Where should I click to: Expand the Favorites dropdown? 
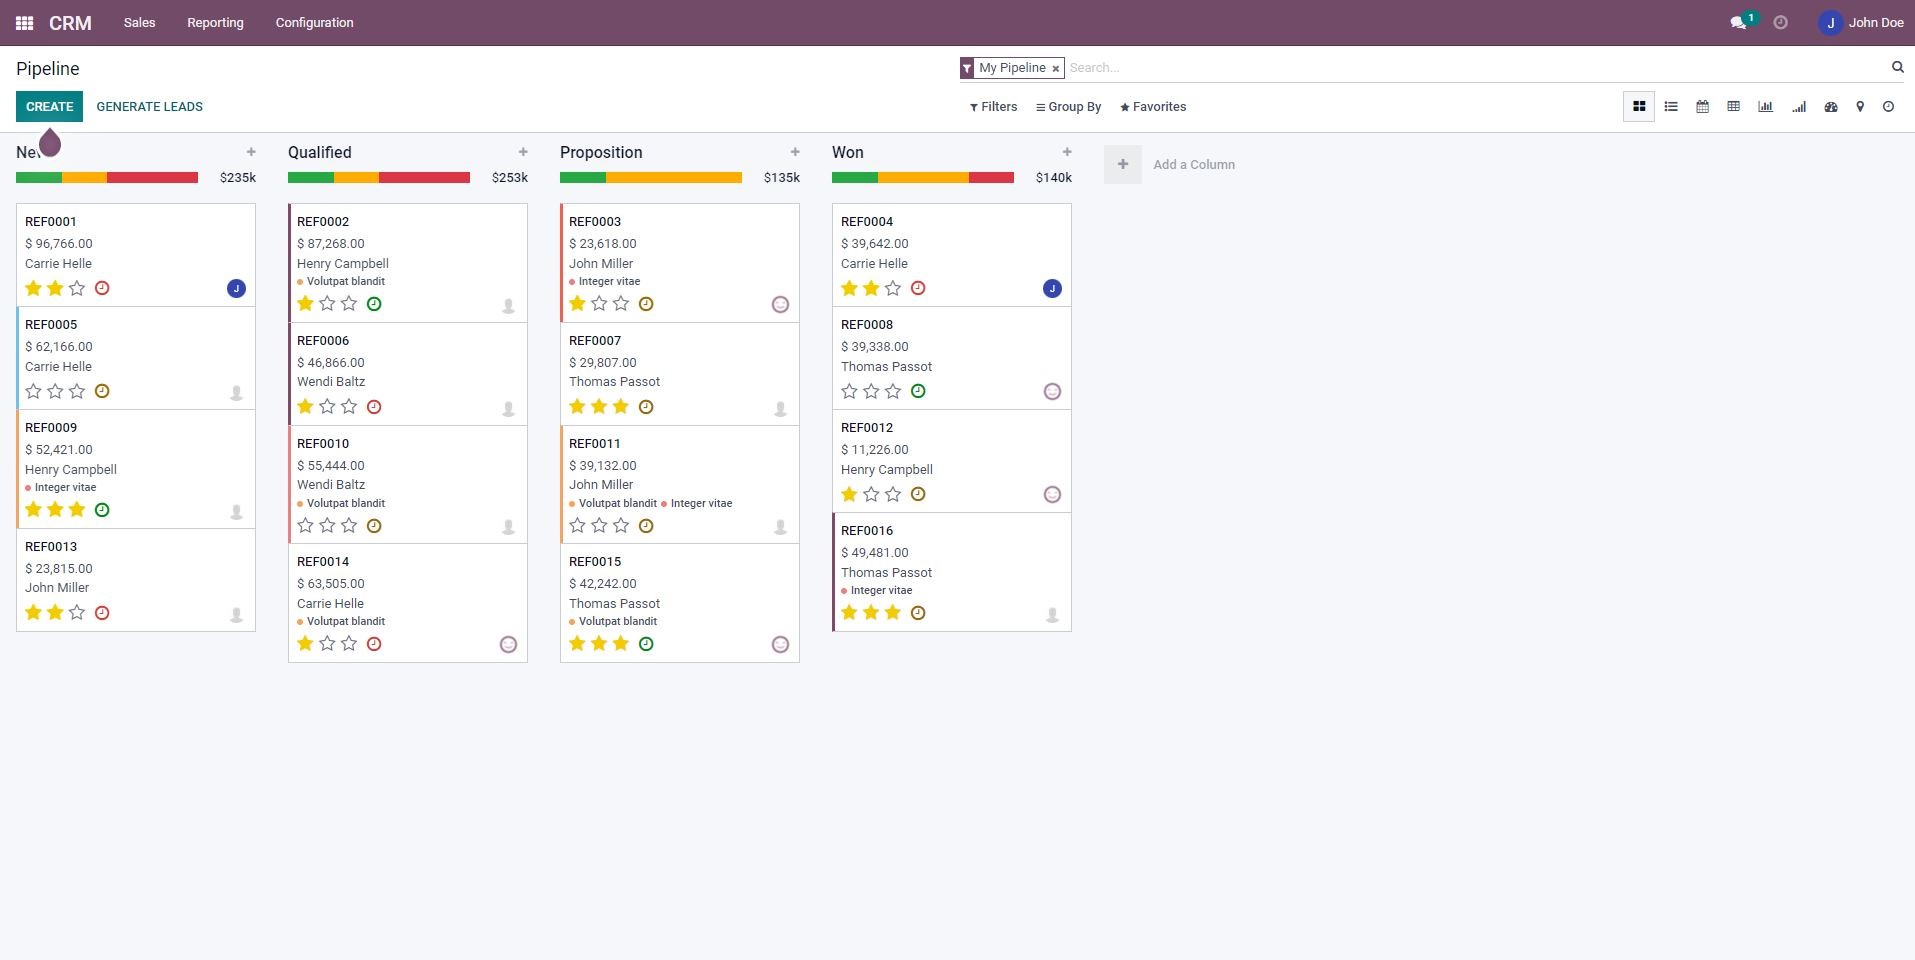[1152, 107]
